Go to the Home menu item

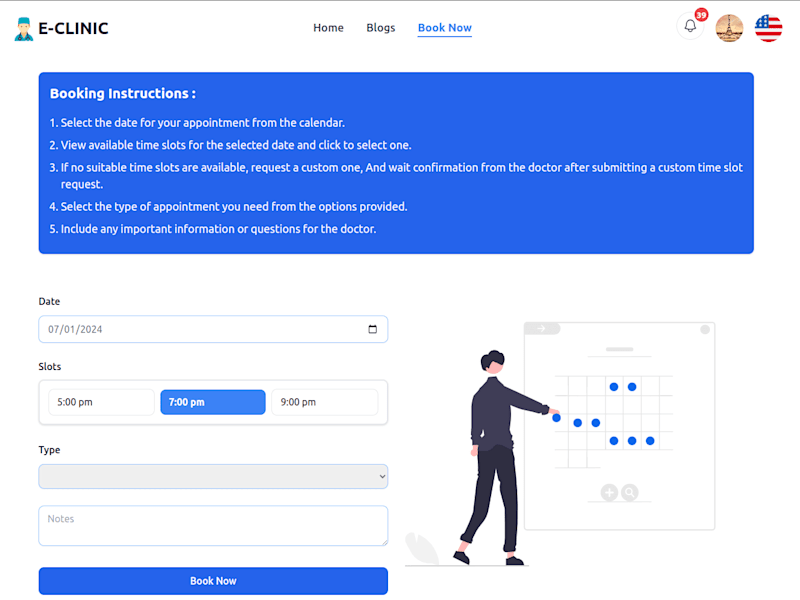pyautogui.click(x=328, y=28)
